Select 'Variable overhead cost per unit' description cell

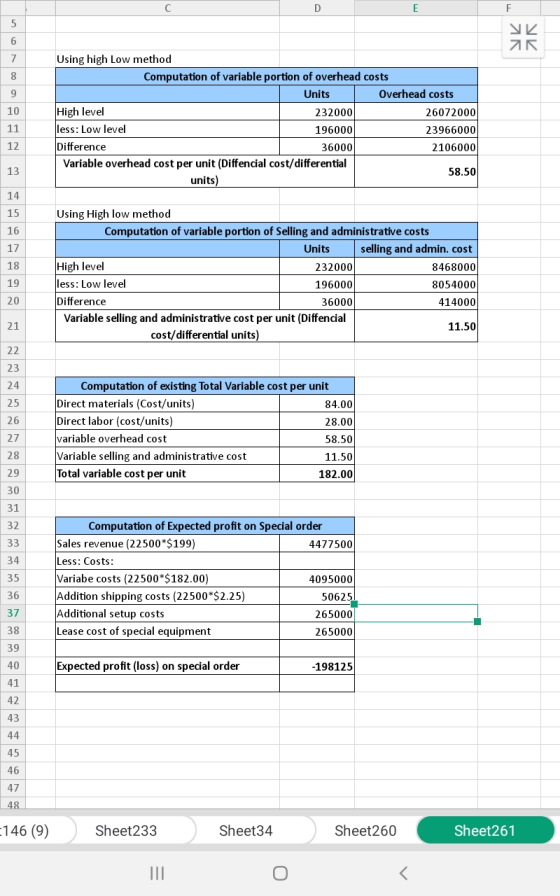pyautogui.click(x=205, y=171)
